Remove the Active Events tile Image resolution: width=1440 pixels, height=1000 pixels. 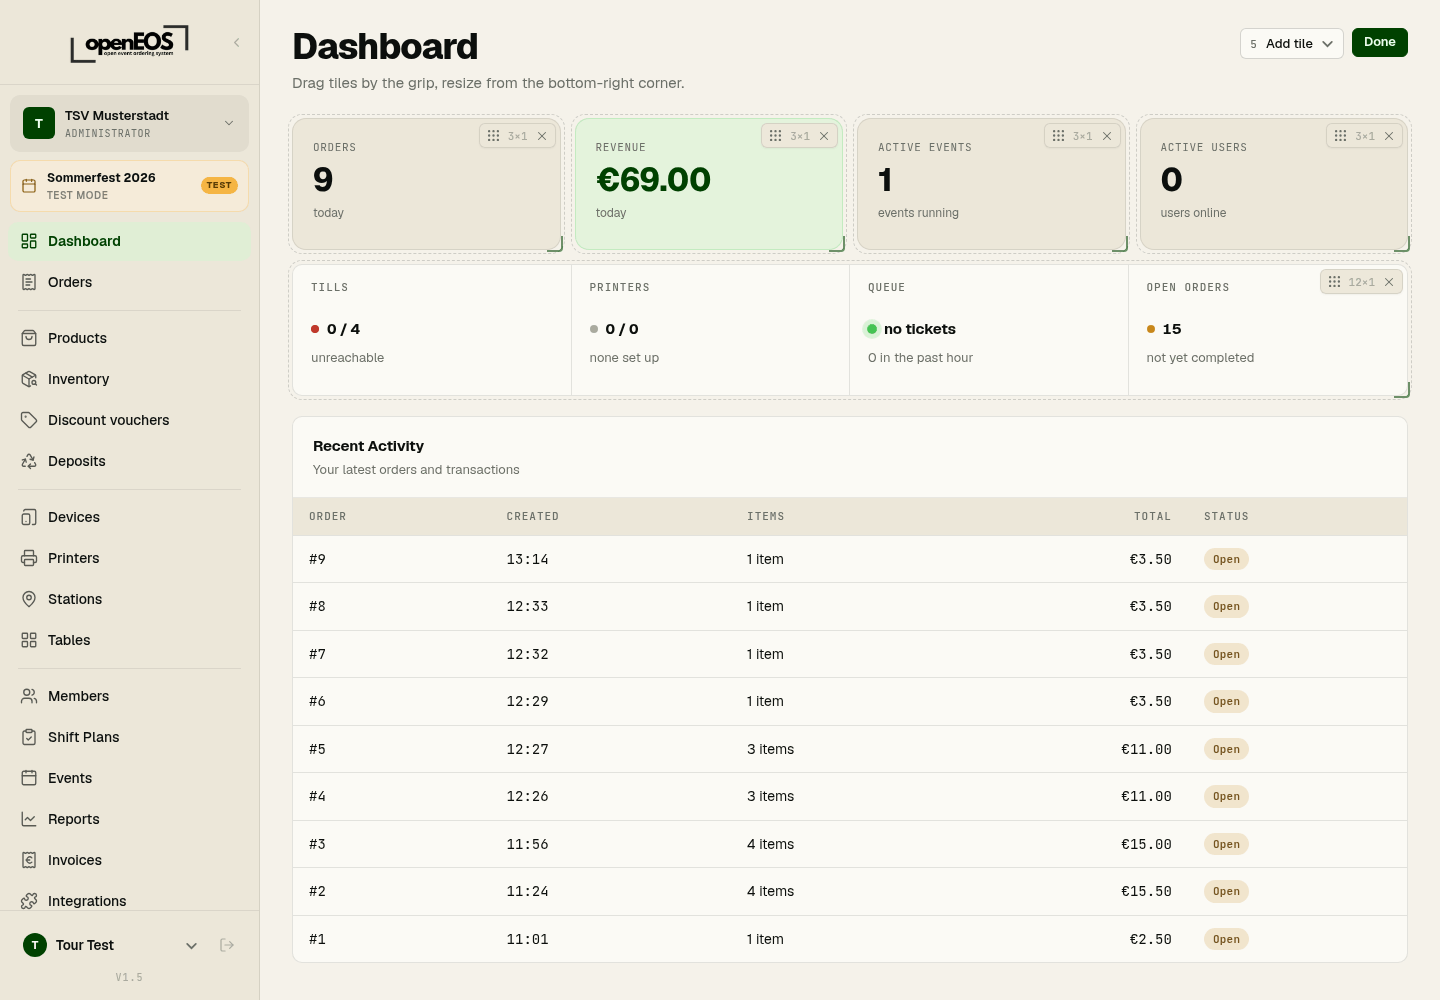(x=1107, y=136)
